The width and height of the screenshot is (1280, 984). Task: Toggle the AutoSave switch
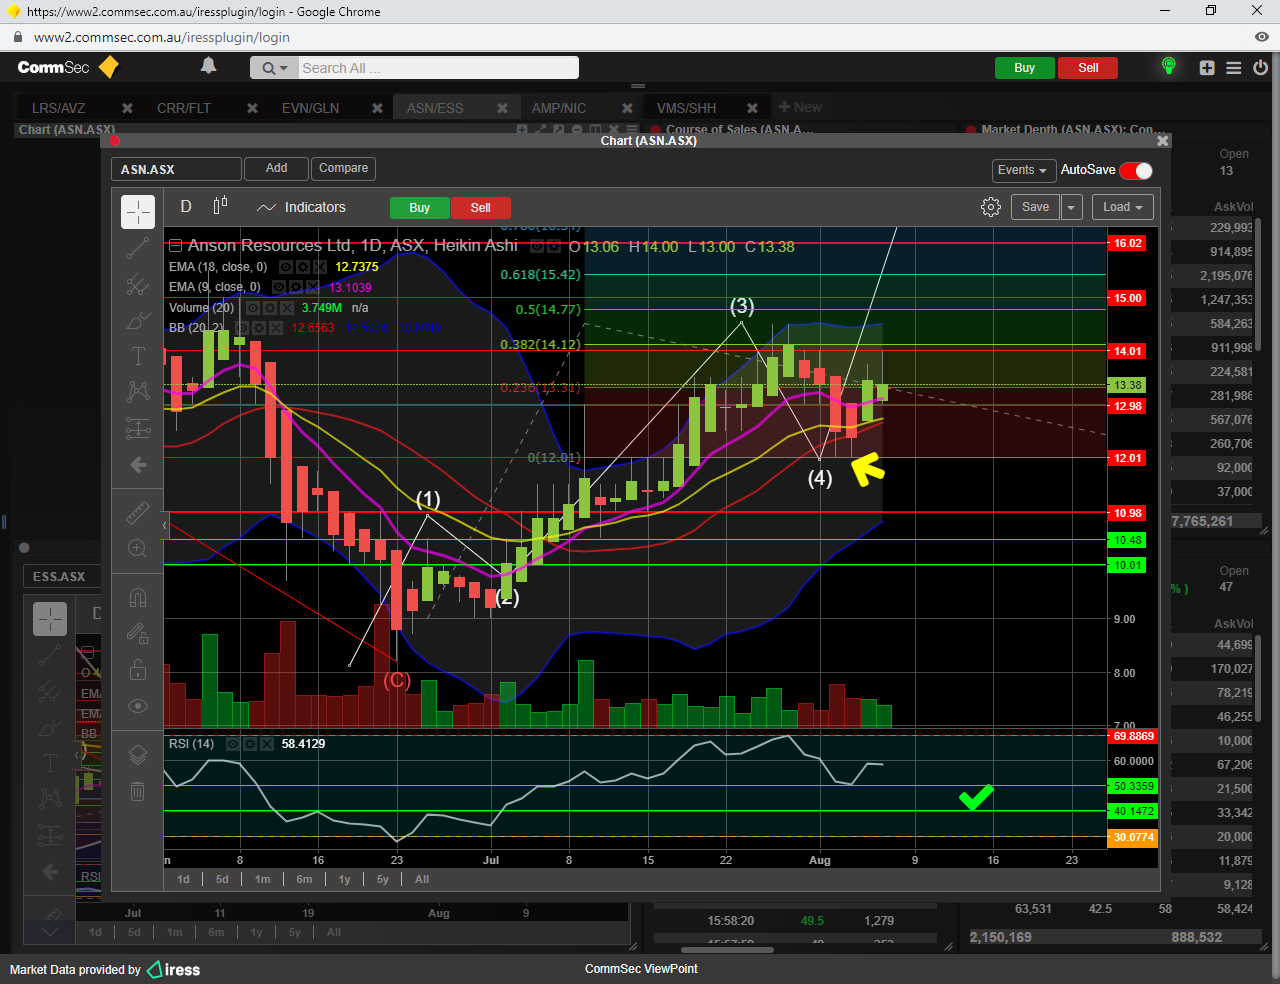(x=1136, y=170)
